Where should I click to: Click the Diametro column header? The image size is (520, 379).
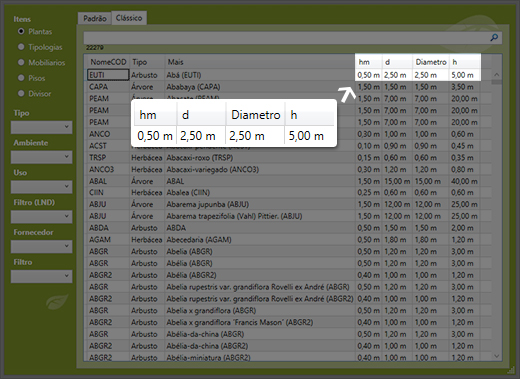[431, 62]
